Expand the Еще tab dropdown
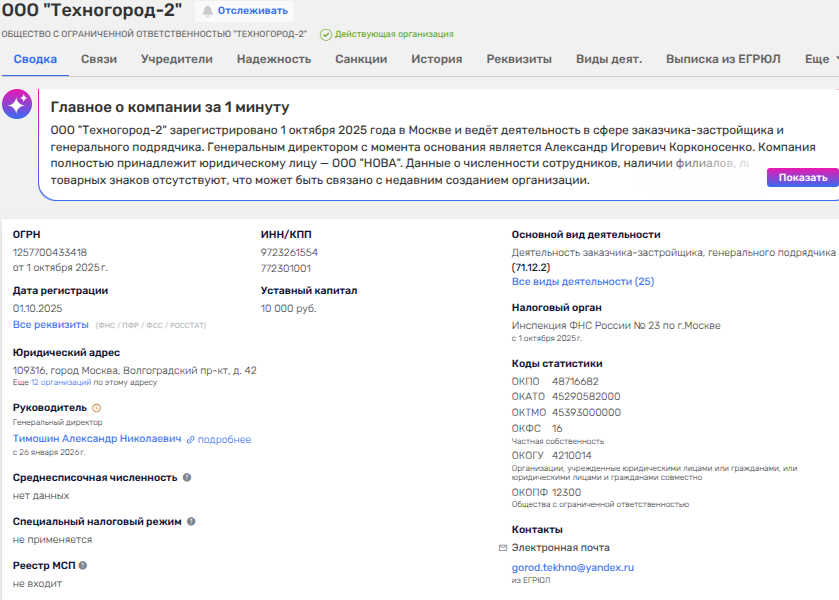 coord(821,60)
